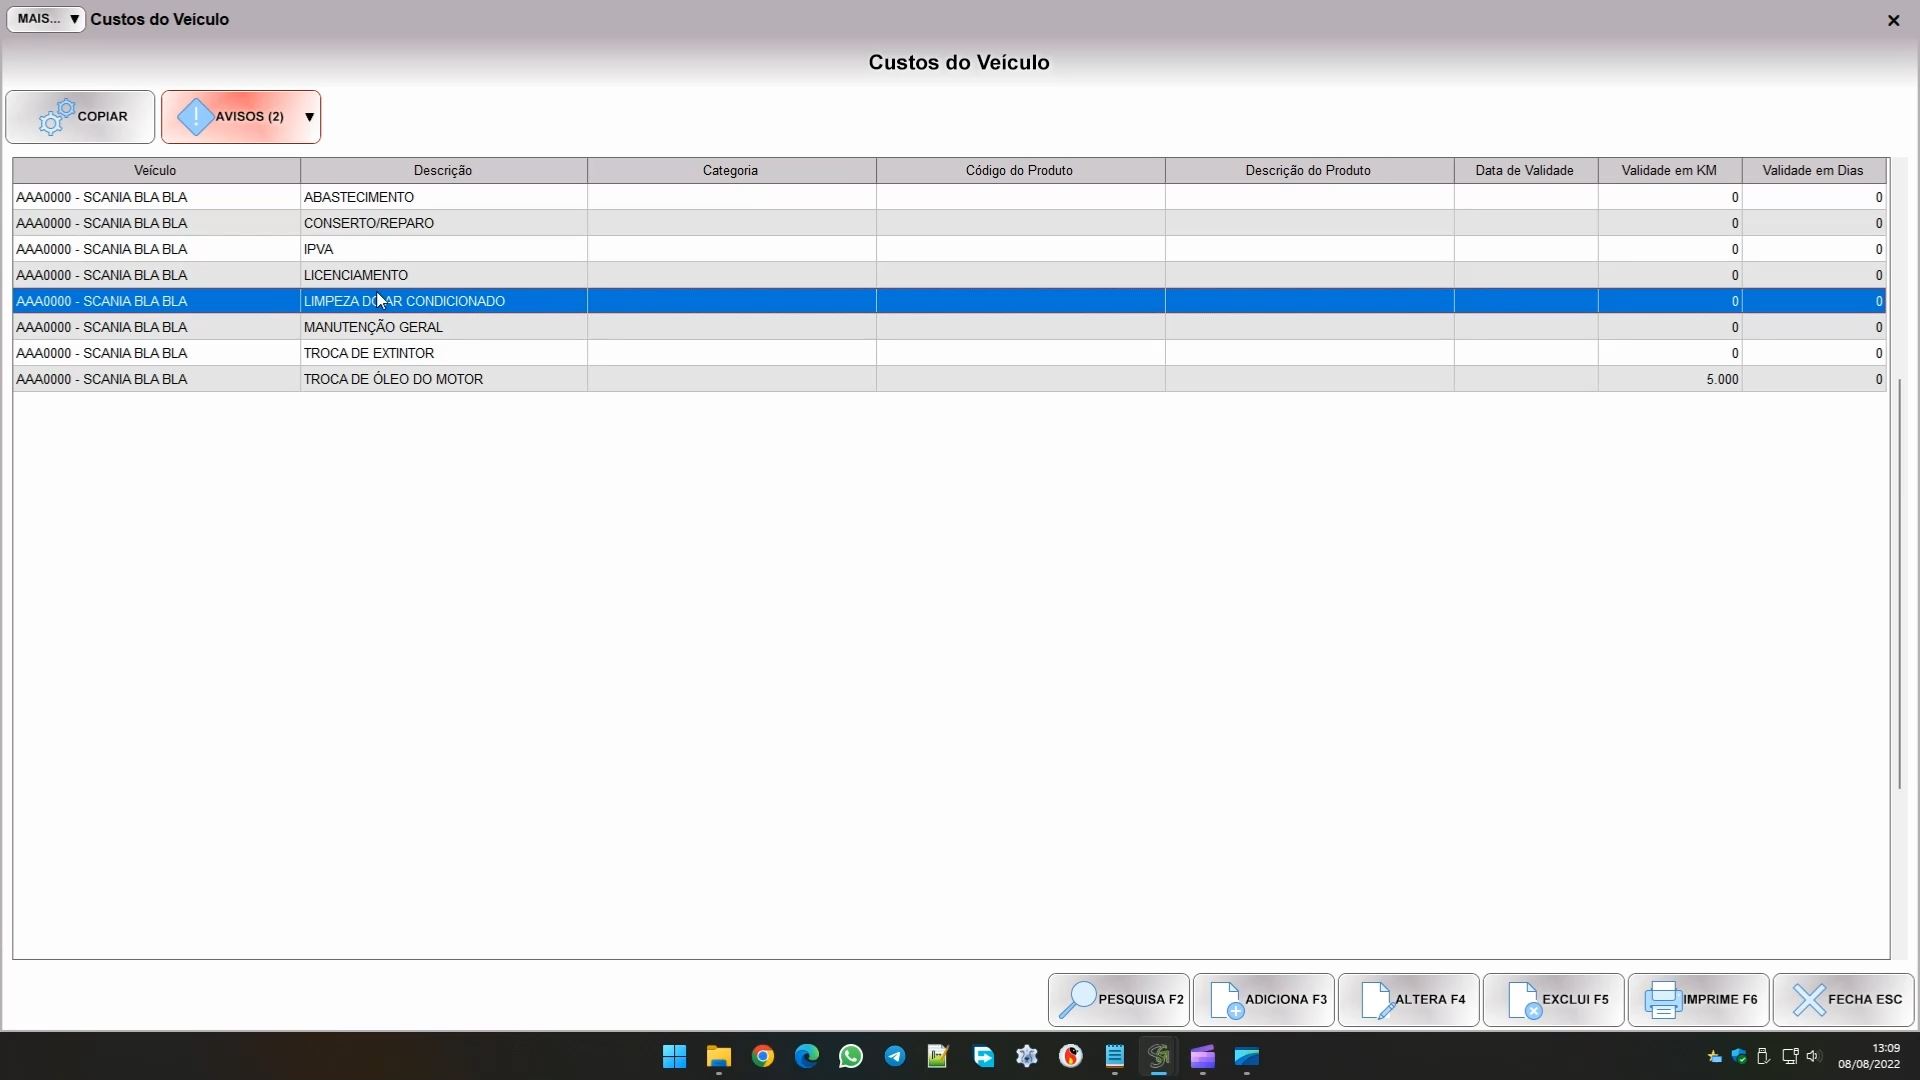Expand the AVISOS dropdown arrow
This screenshot has height=1080, width=1920.
310,117
